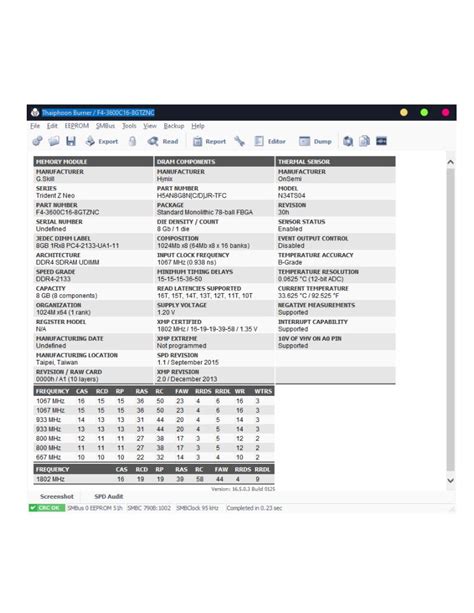474x613 pixels.
Task: Click the G.Skill manufacturer value
Action: tap(45, 179)
